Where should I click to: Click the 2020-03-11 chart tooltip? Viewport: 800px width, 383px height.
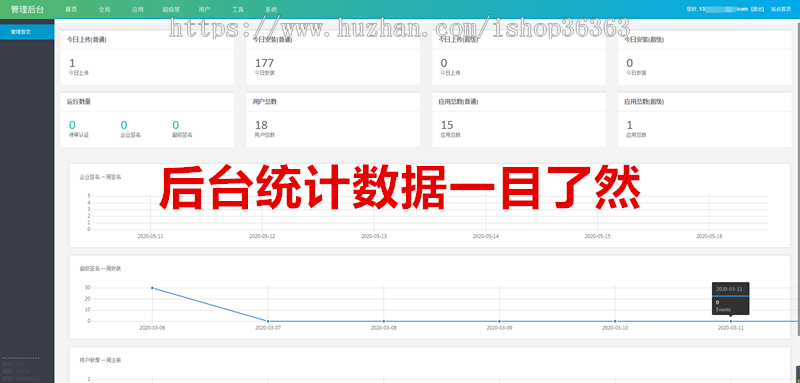click(x=731, y=298)
